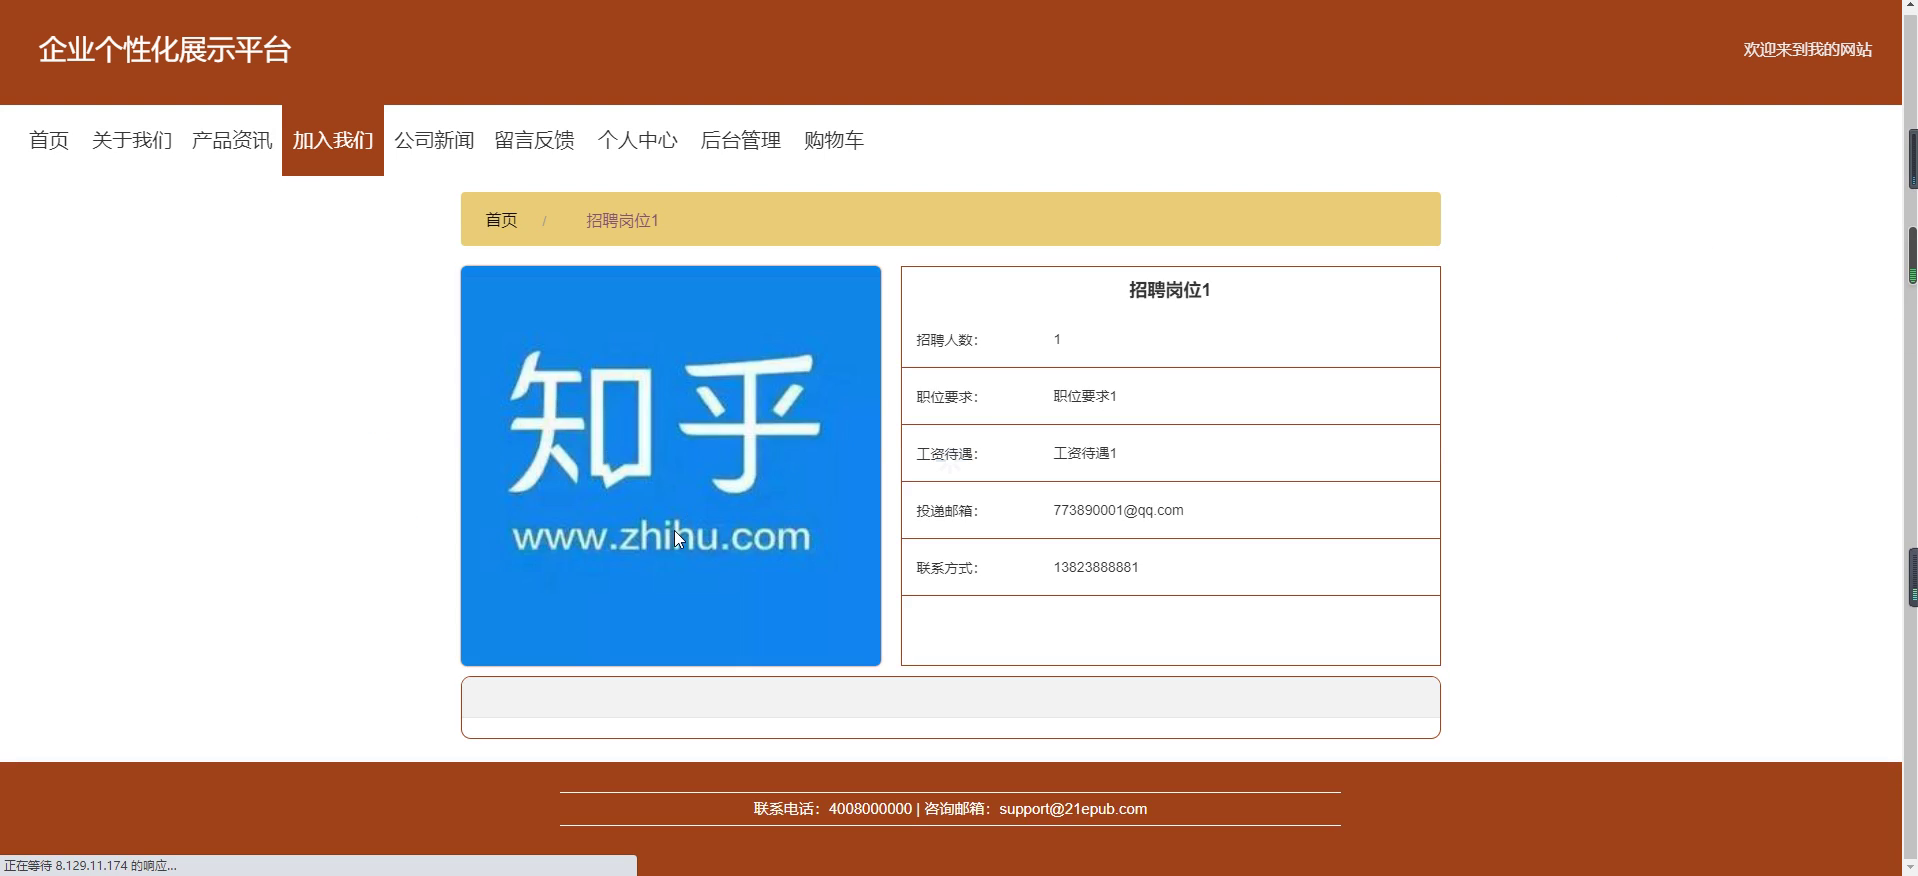Click the 联系方式 label
The height and width of the screenshot is (876, 1918).
click(947, 568)
